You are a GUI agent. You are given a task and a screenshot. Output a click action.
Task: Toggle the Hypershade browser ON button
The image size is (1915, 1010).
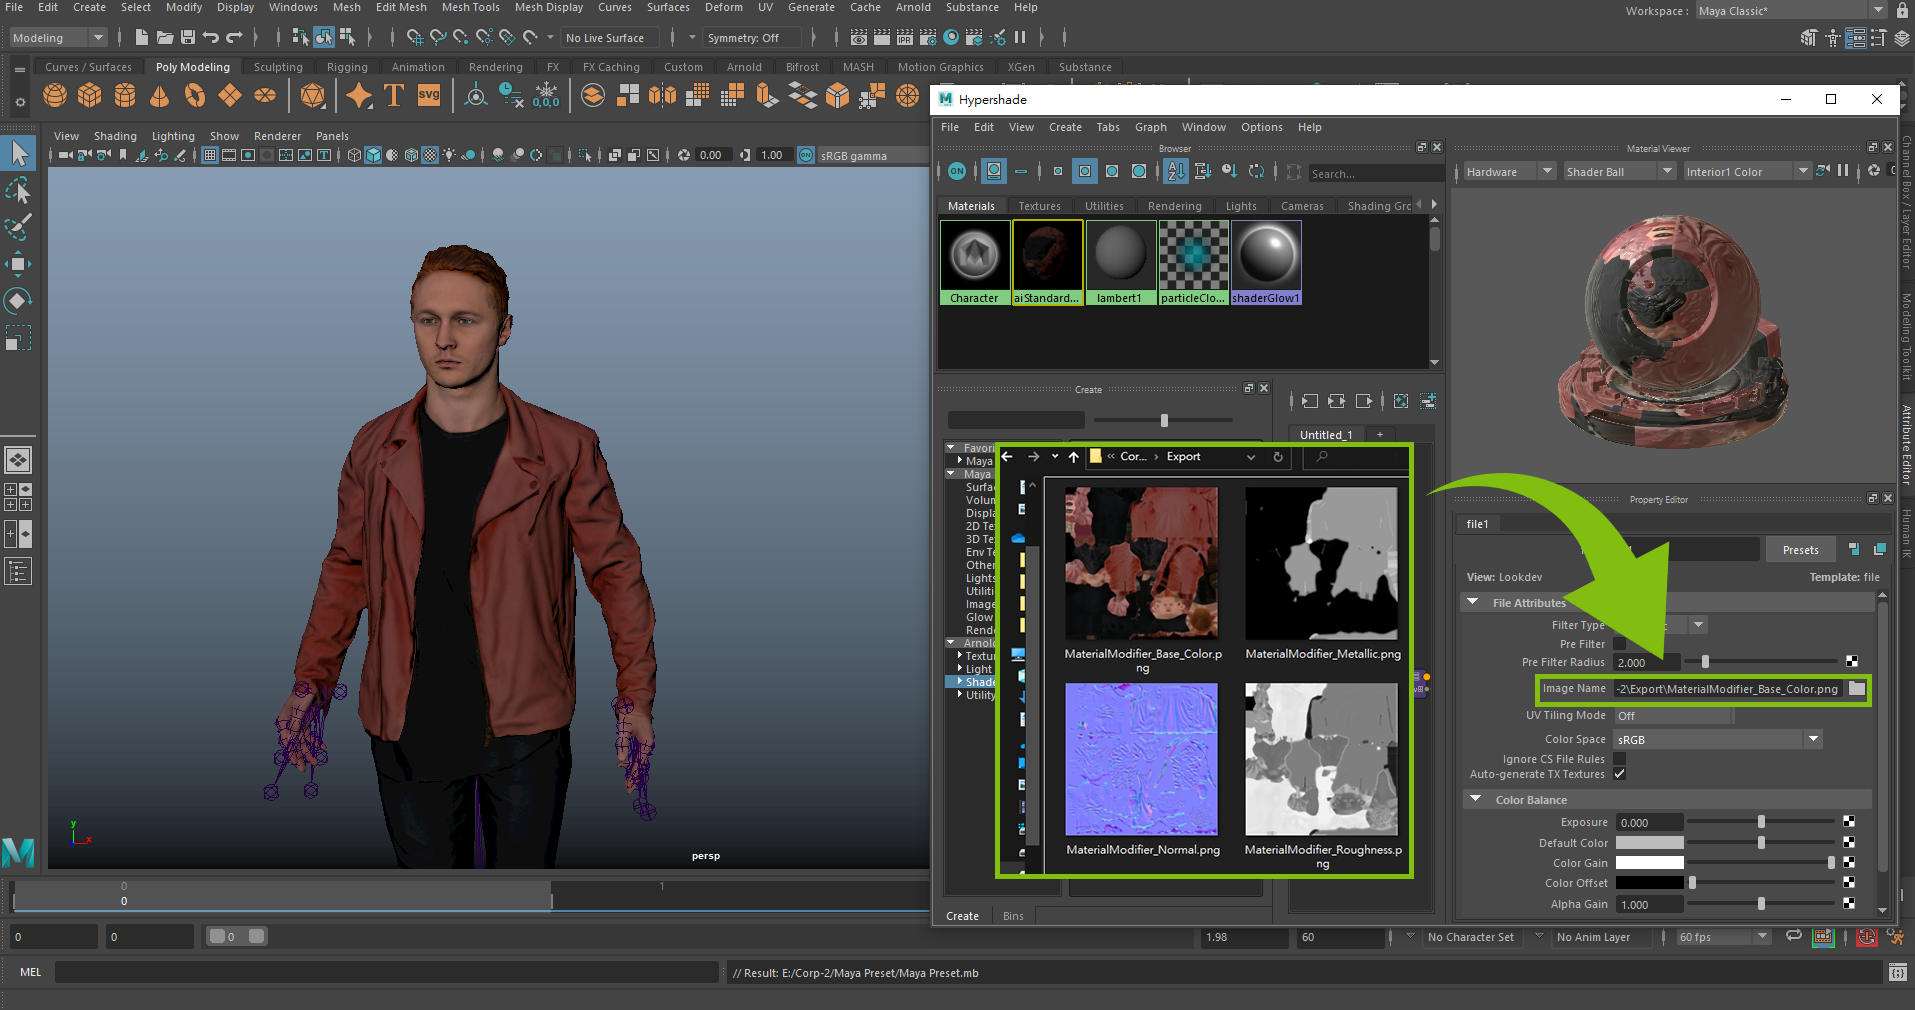(957, 171)
